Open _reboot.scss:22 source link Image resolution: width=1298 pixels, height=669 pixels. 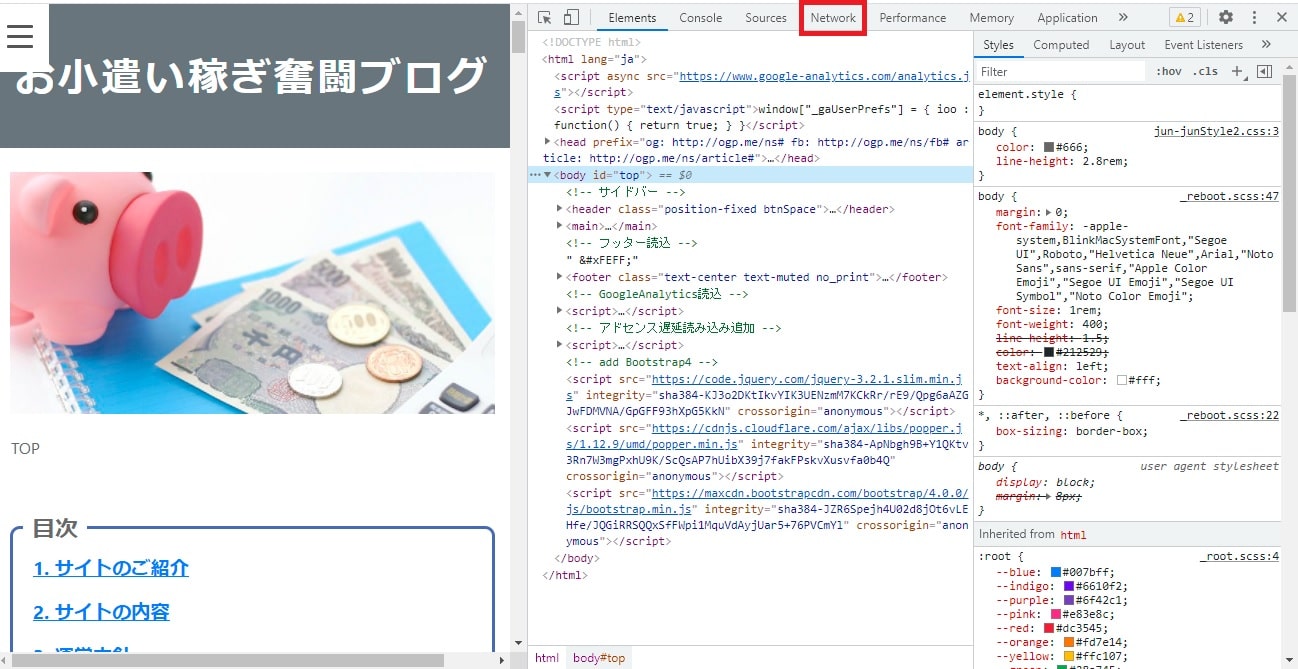click(x=1229, y=415)
